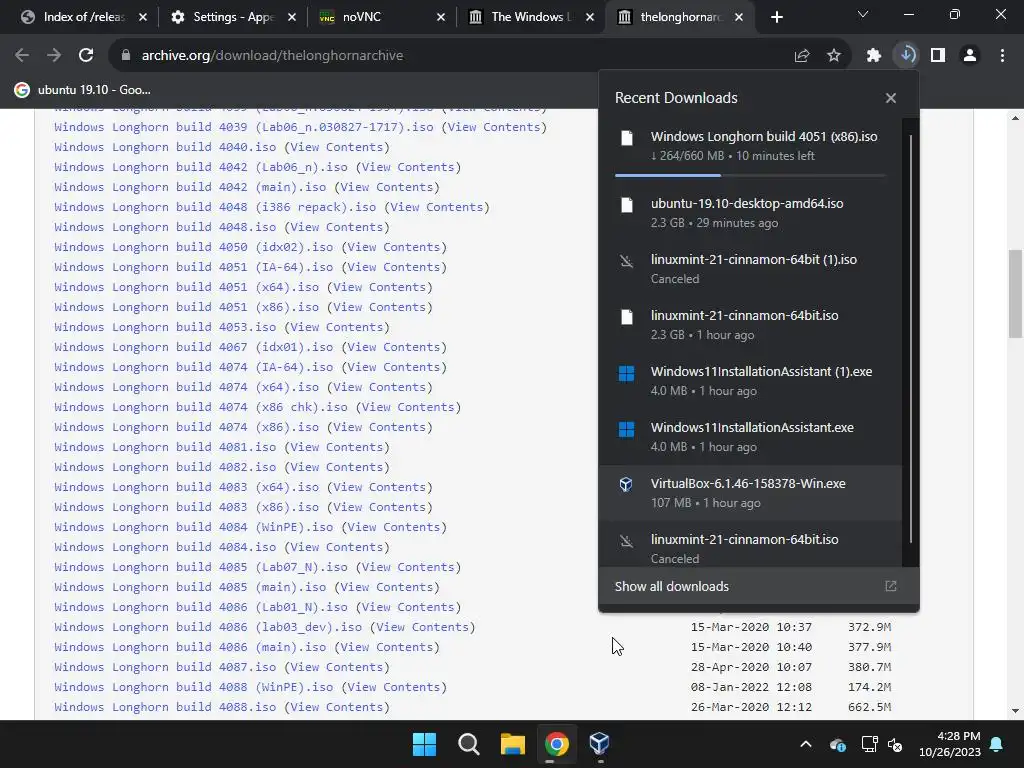Open Chrome three-dot menu
Image resolution: width=1024 pixels, height=768 pixels.
tap(1002, 56)
